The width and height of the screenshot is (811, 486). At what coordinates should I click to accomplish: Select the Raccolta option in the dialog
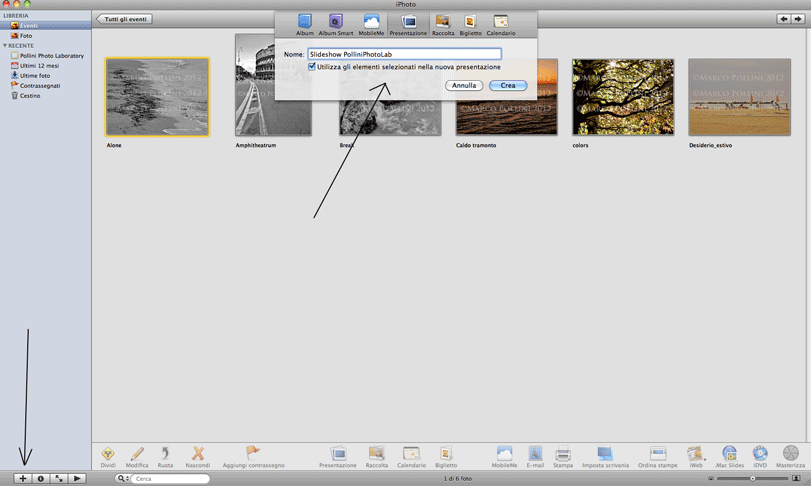pos(443,24)
